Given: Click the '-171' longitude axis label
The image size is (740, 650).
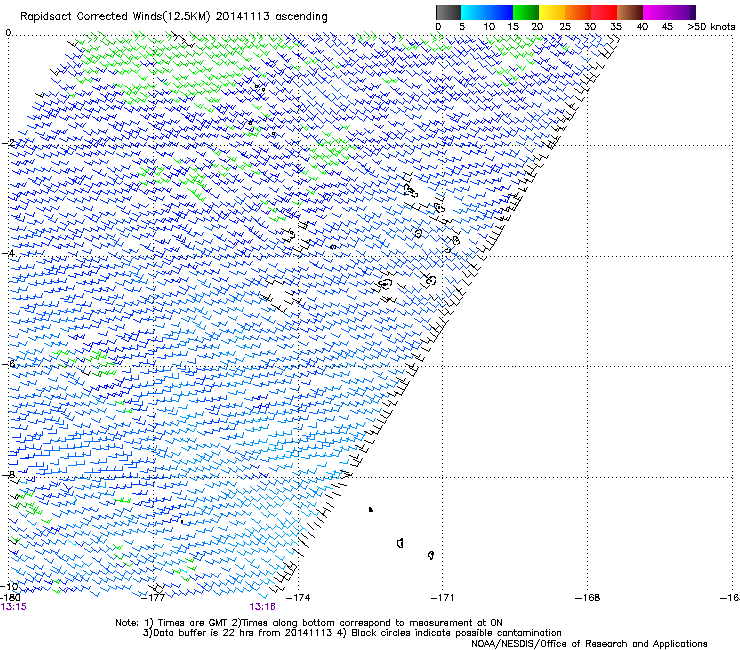Looking at the screenshot, I should (442, 598).
